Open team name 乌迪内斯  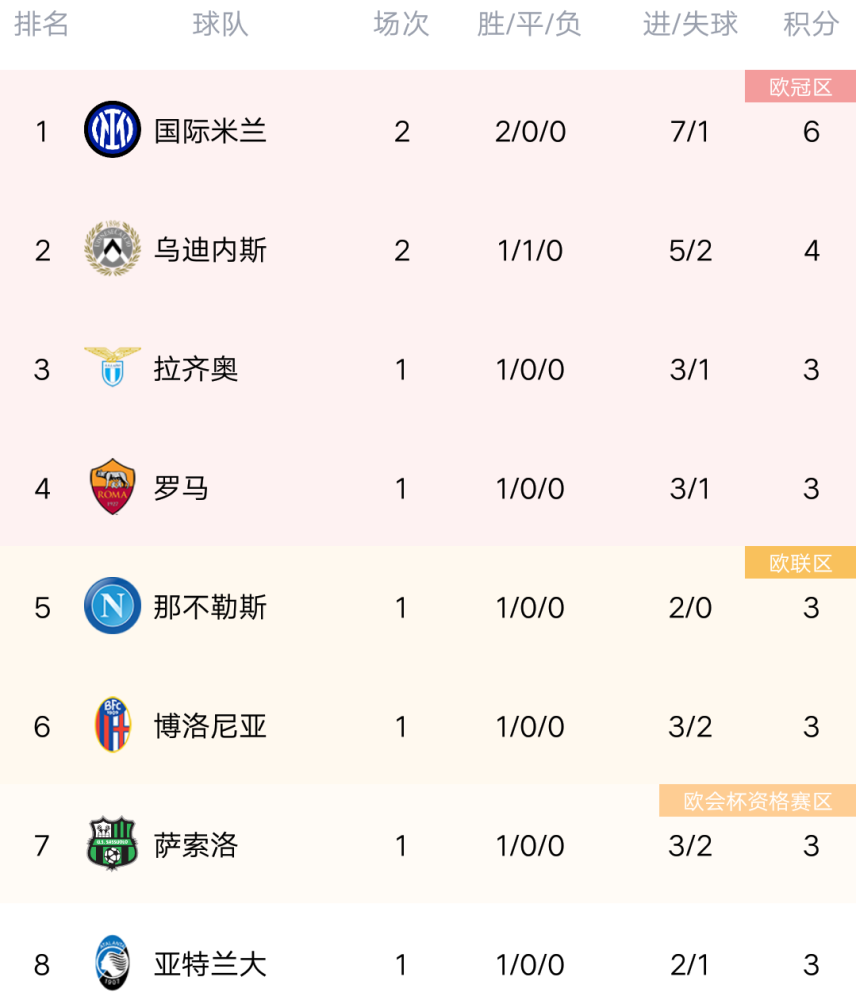(210, 250)
